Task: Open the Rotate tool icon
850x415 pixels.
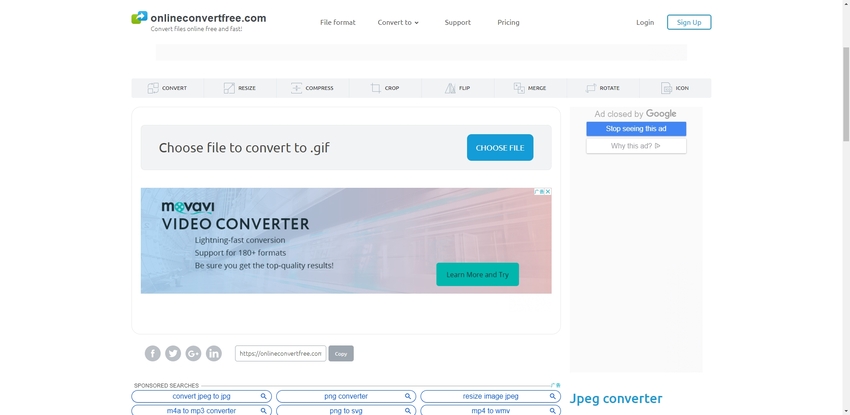Action: (591, 88)
